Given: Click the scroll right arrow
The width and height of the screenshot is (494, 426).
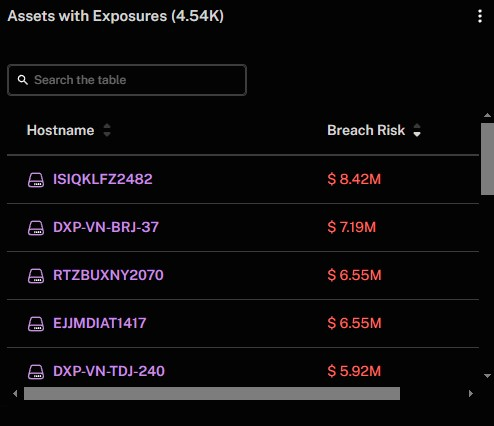Looking at the screenshot, I should [x=471, y=393].
